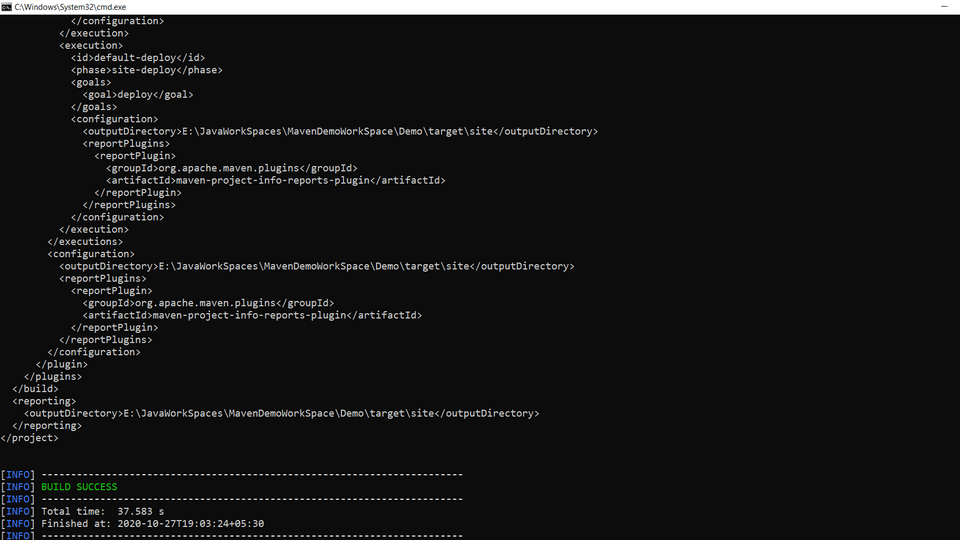Click the closing </project> tag
The height and width of the screenshot is (540, 960).
(30, 438)
